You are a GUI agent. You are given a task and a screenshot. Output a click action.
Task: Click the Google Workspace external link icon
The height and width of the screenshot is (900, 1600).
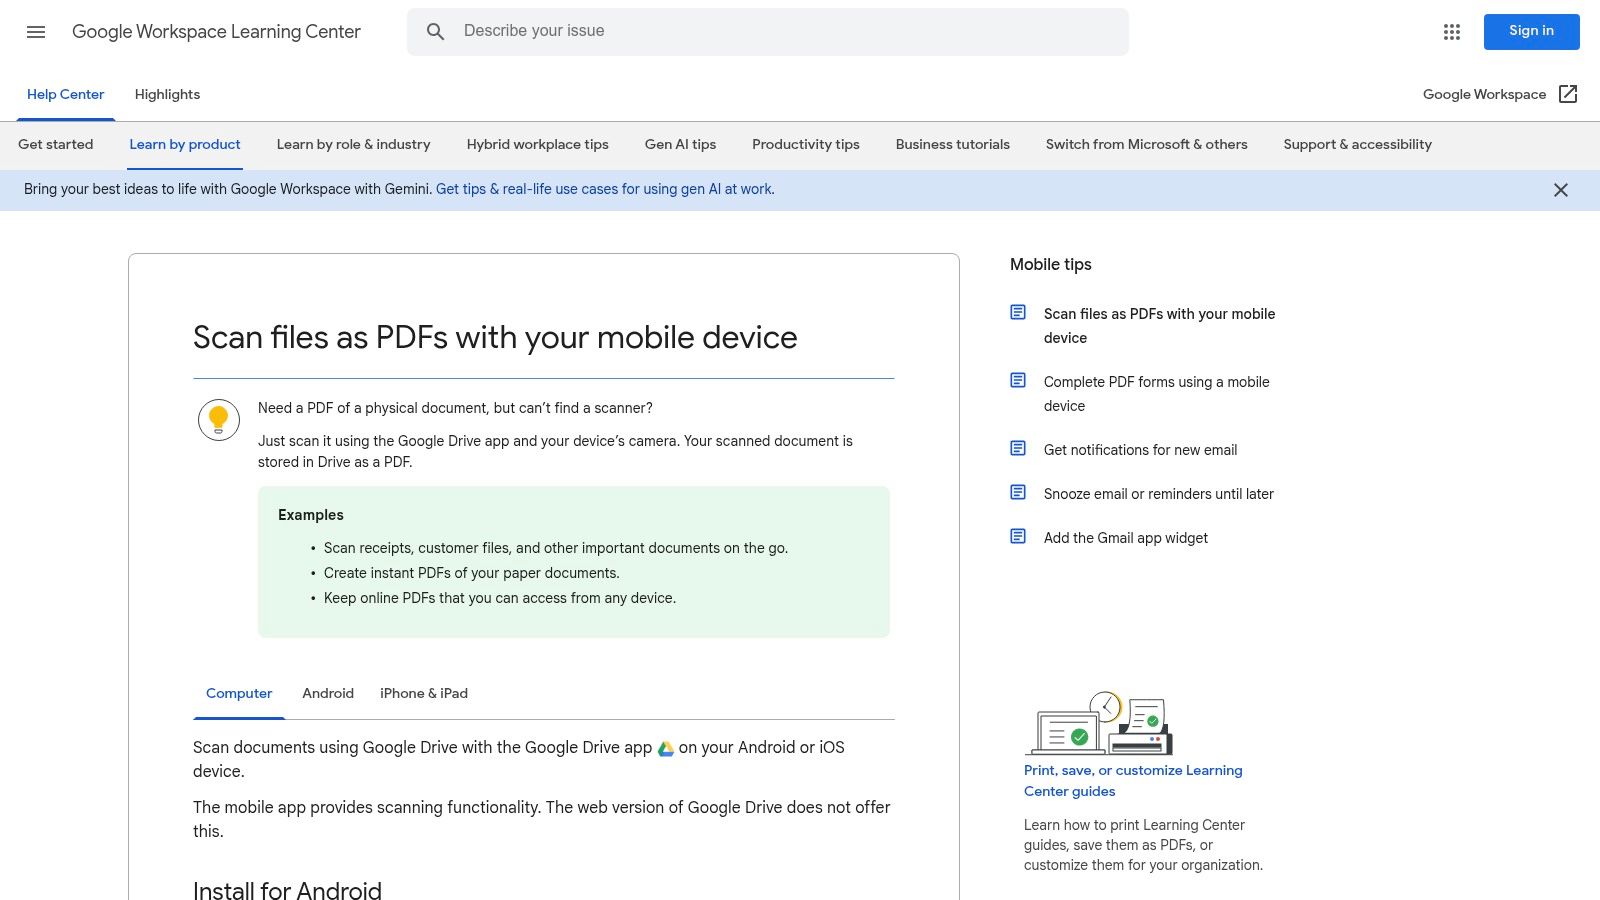coord(1568,93)
